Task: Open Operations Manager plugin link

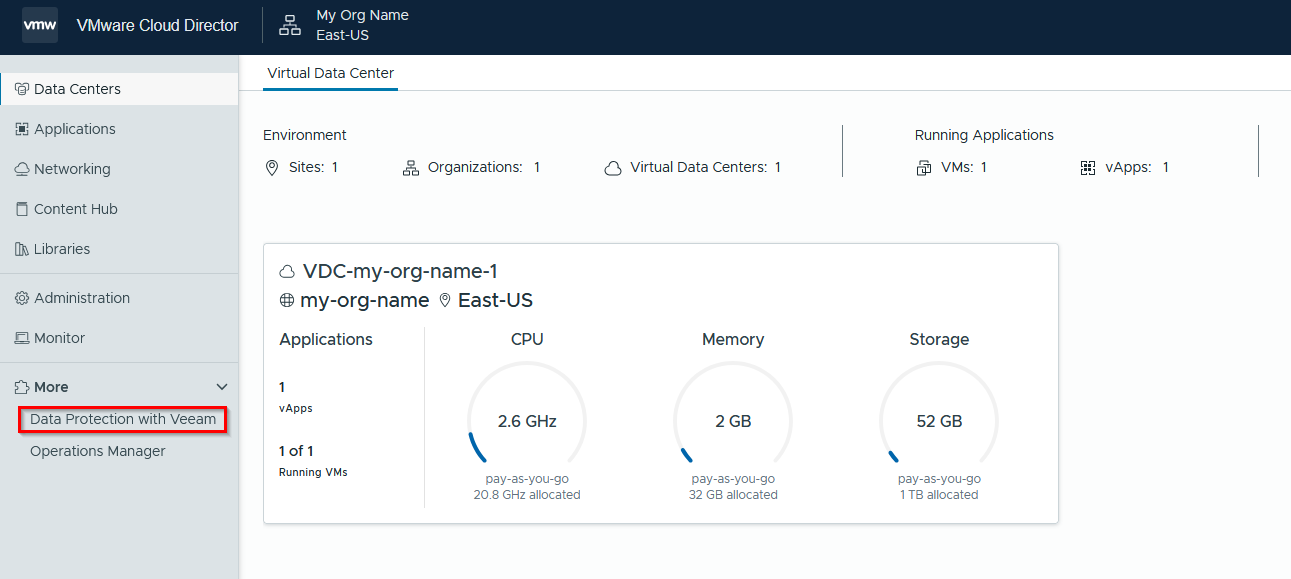Action: click(98, 451)
